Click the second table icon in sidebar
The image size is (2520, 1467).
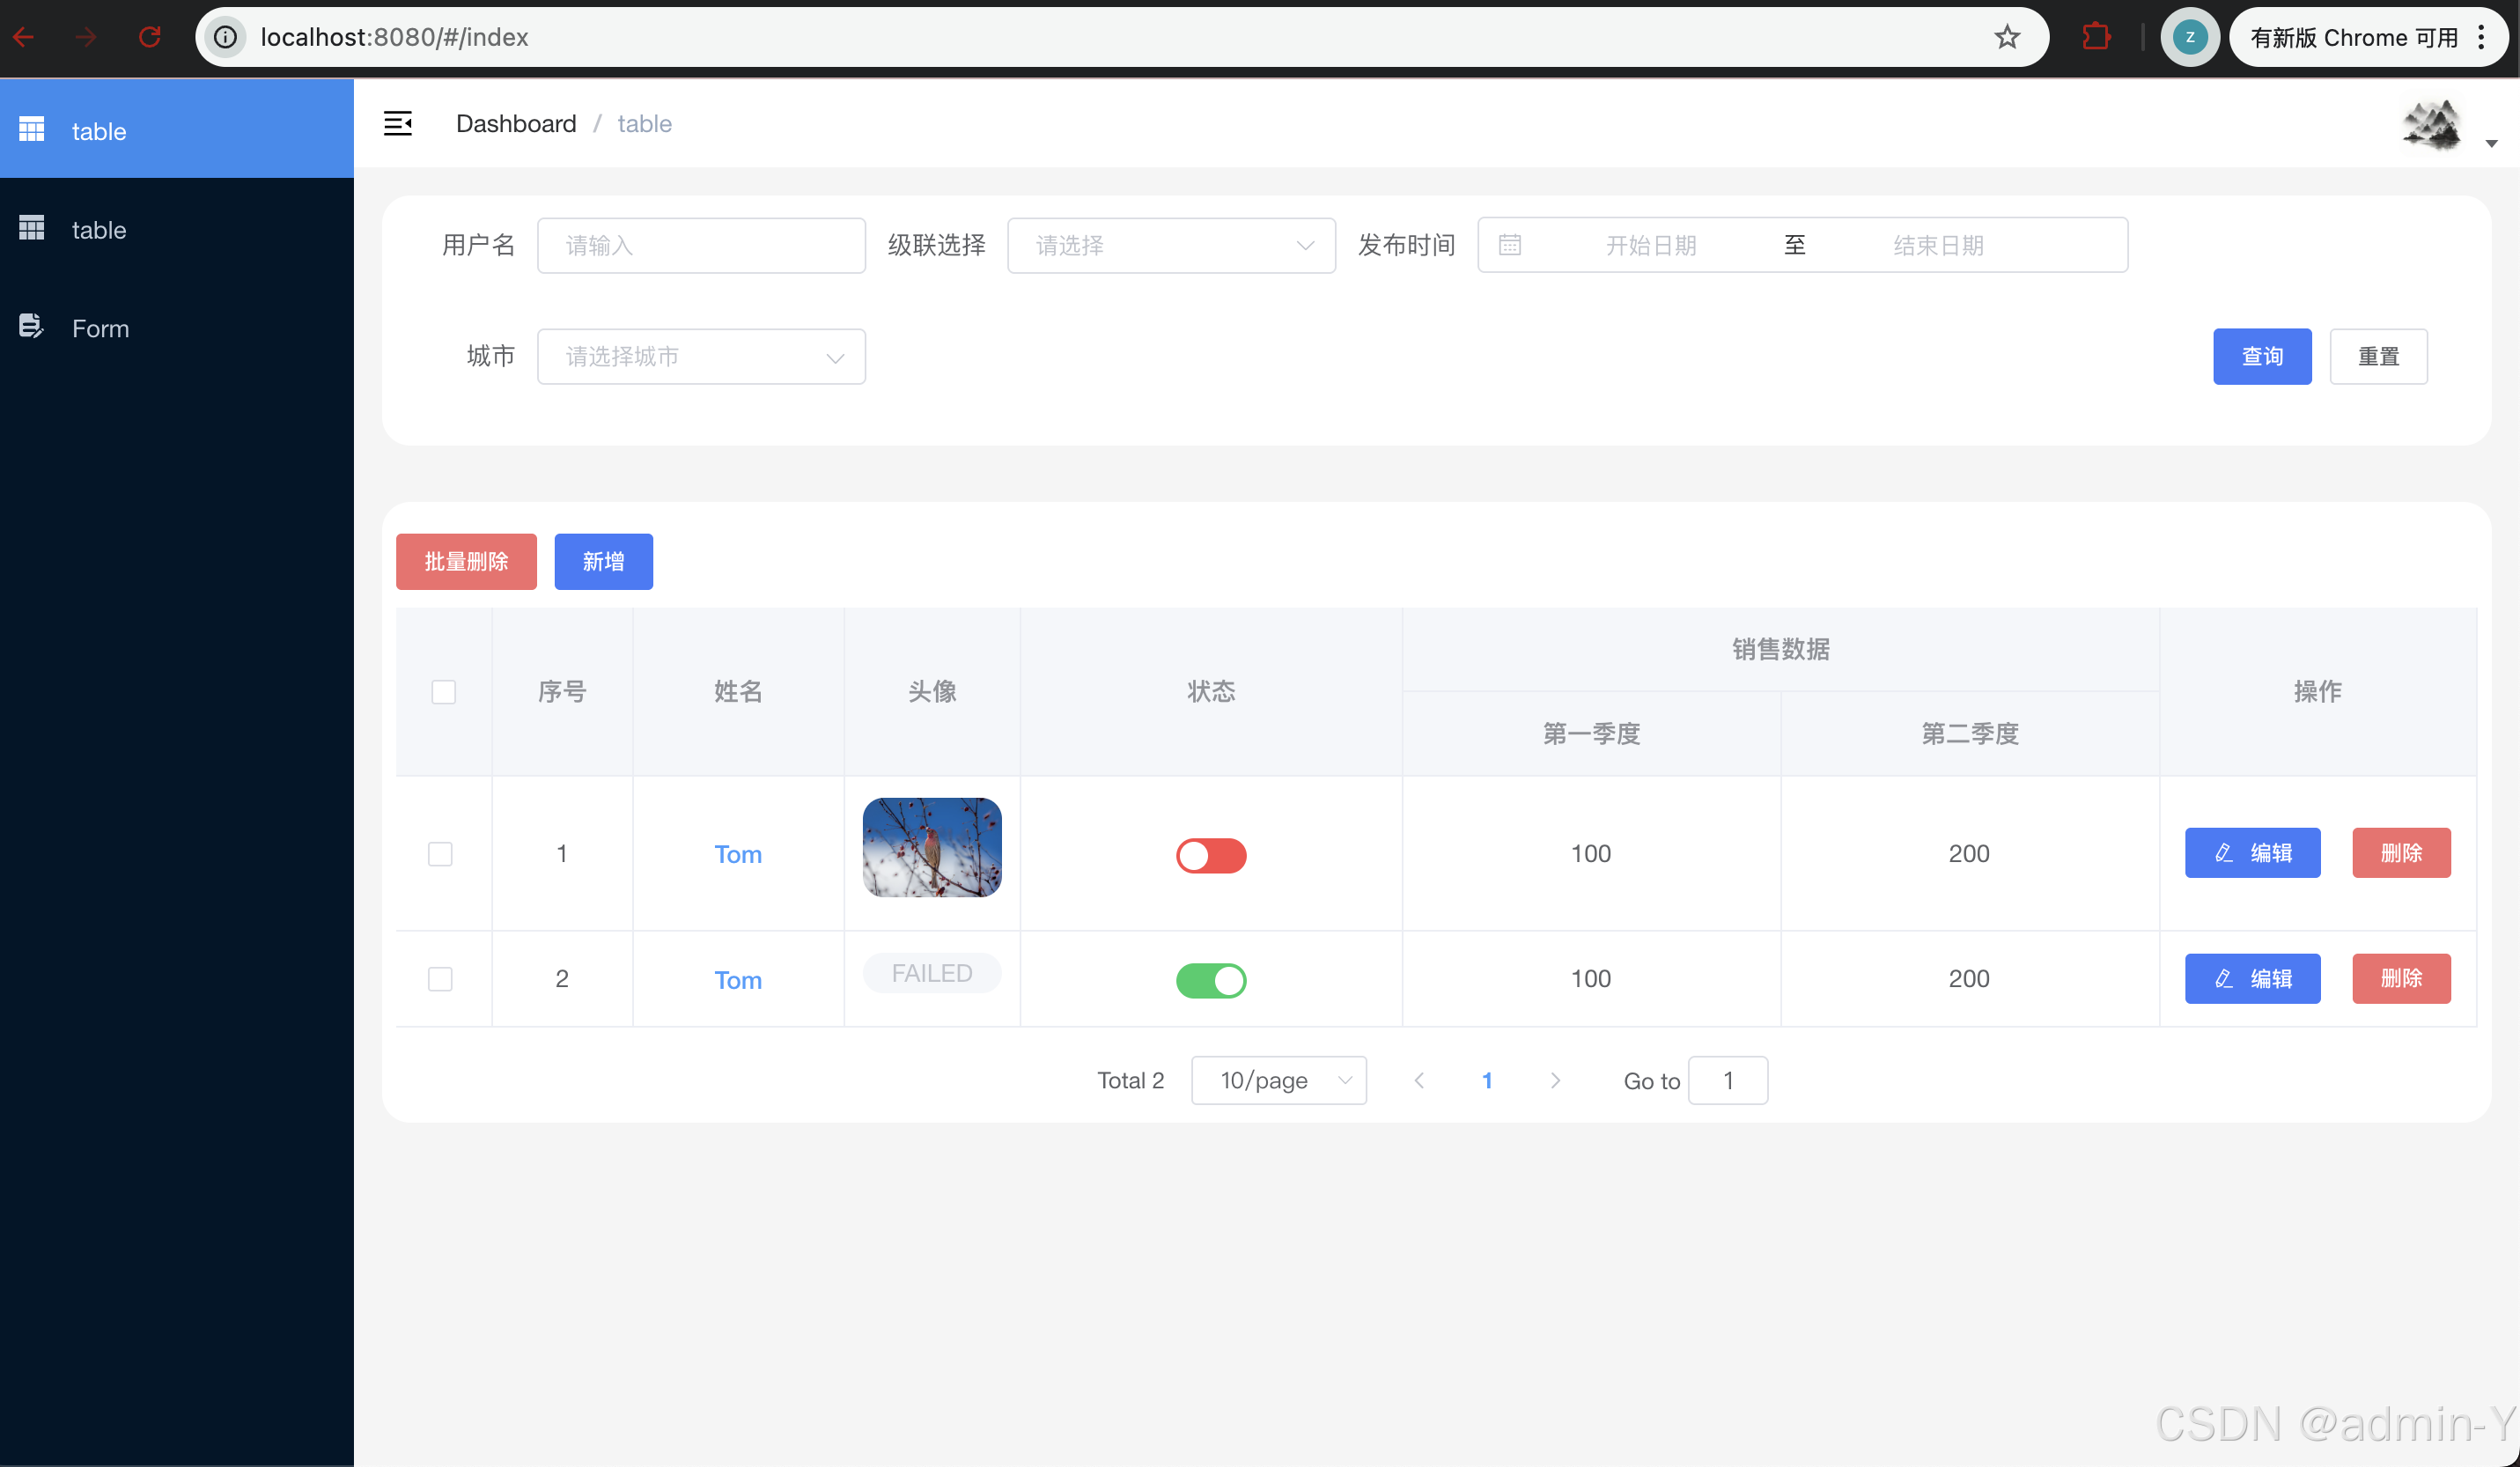[31, 228]
